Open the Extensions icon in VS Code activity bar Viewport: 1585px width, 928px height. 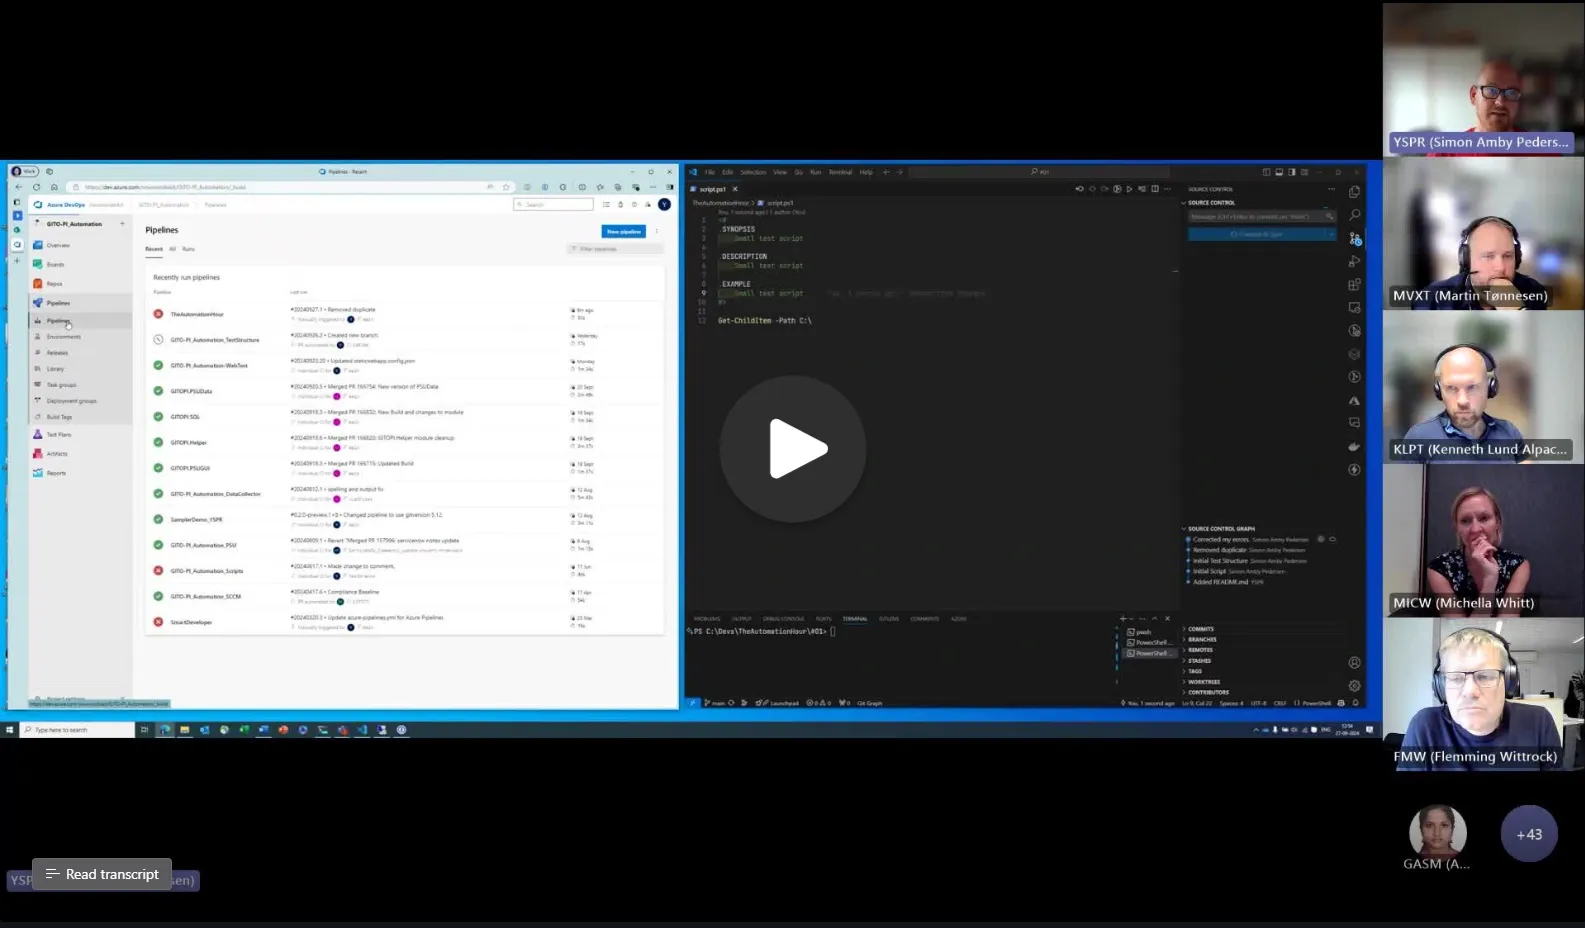pyautogui.click(x=1354, y=285)
